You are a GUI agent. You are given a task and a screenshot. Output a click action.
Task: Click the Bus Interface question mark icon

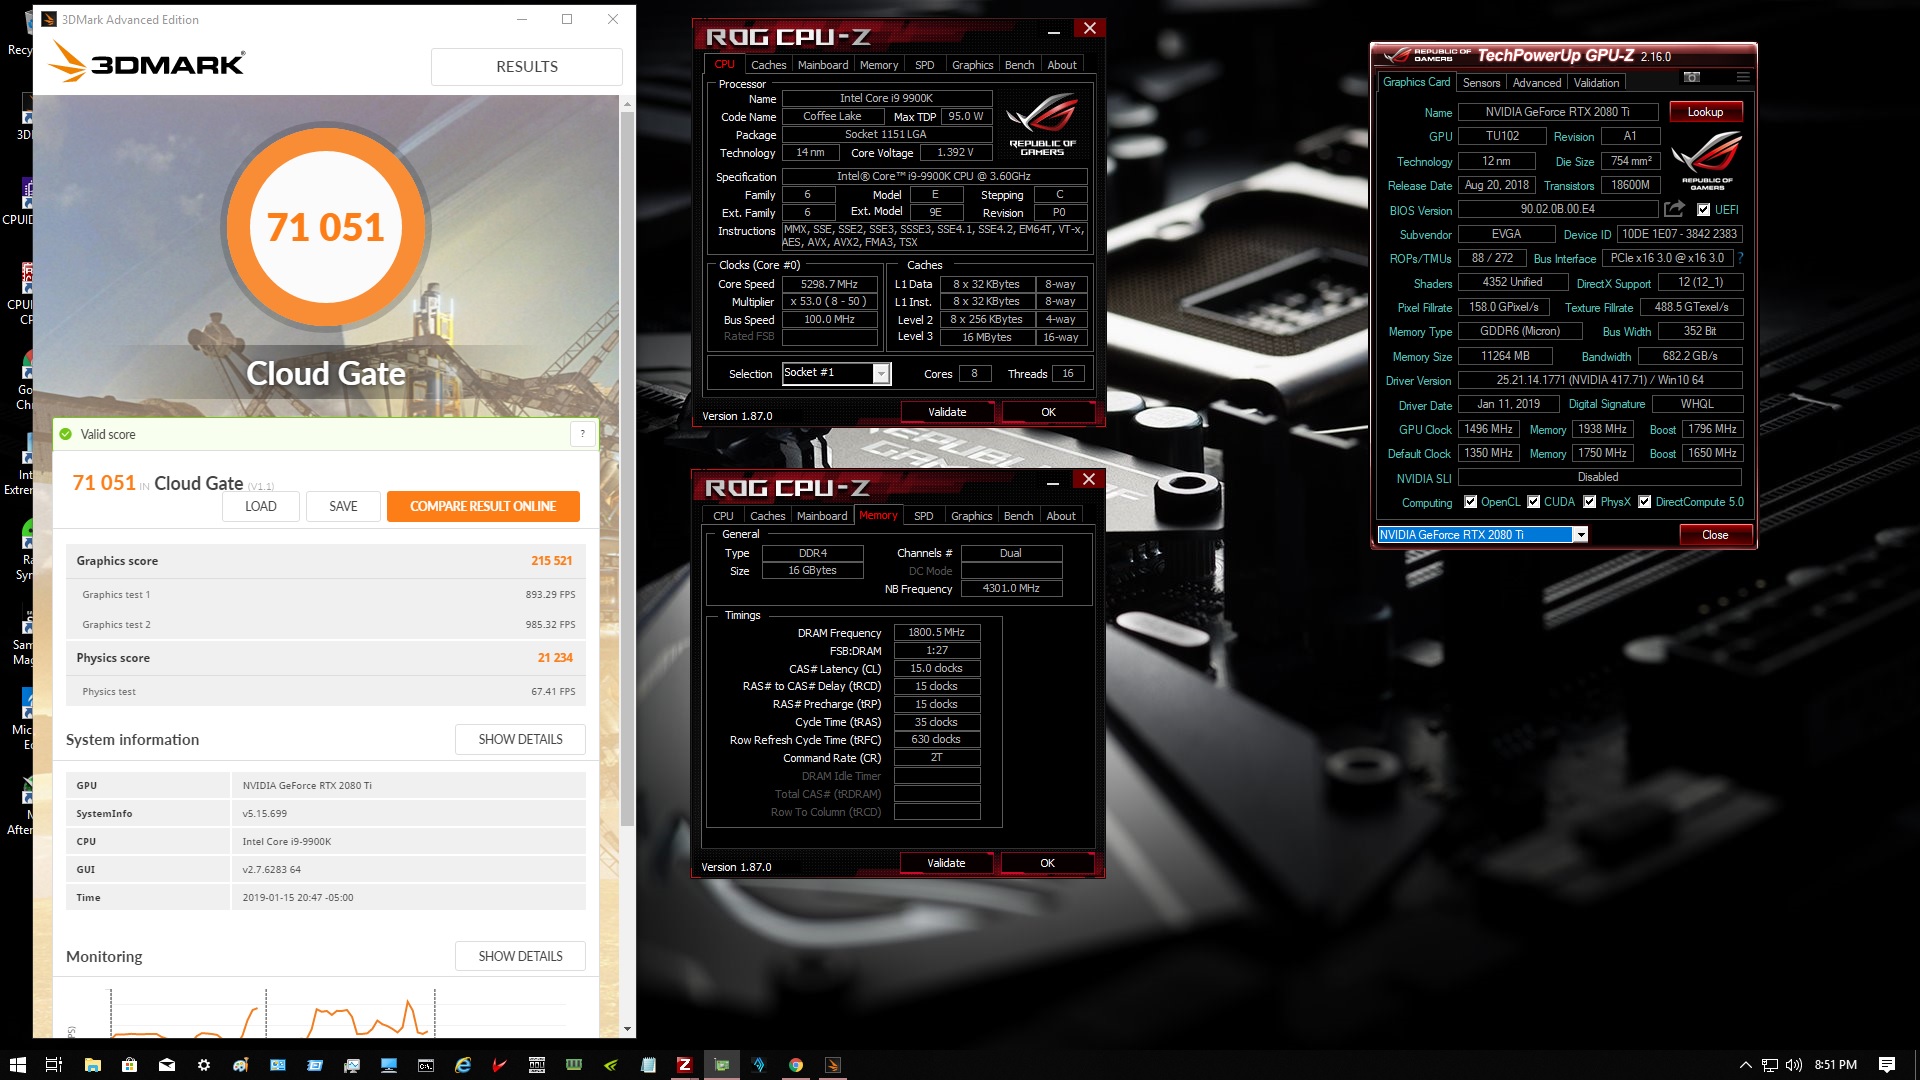(1740, 258)
